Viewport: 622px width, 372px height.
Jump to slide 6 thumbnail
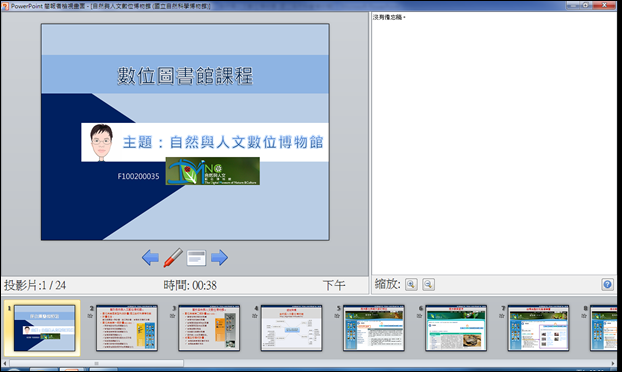click(456, 328)
